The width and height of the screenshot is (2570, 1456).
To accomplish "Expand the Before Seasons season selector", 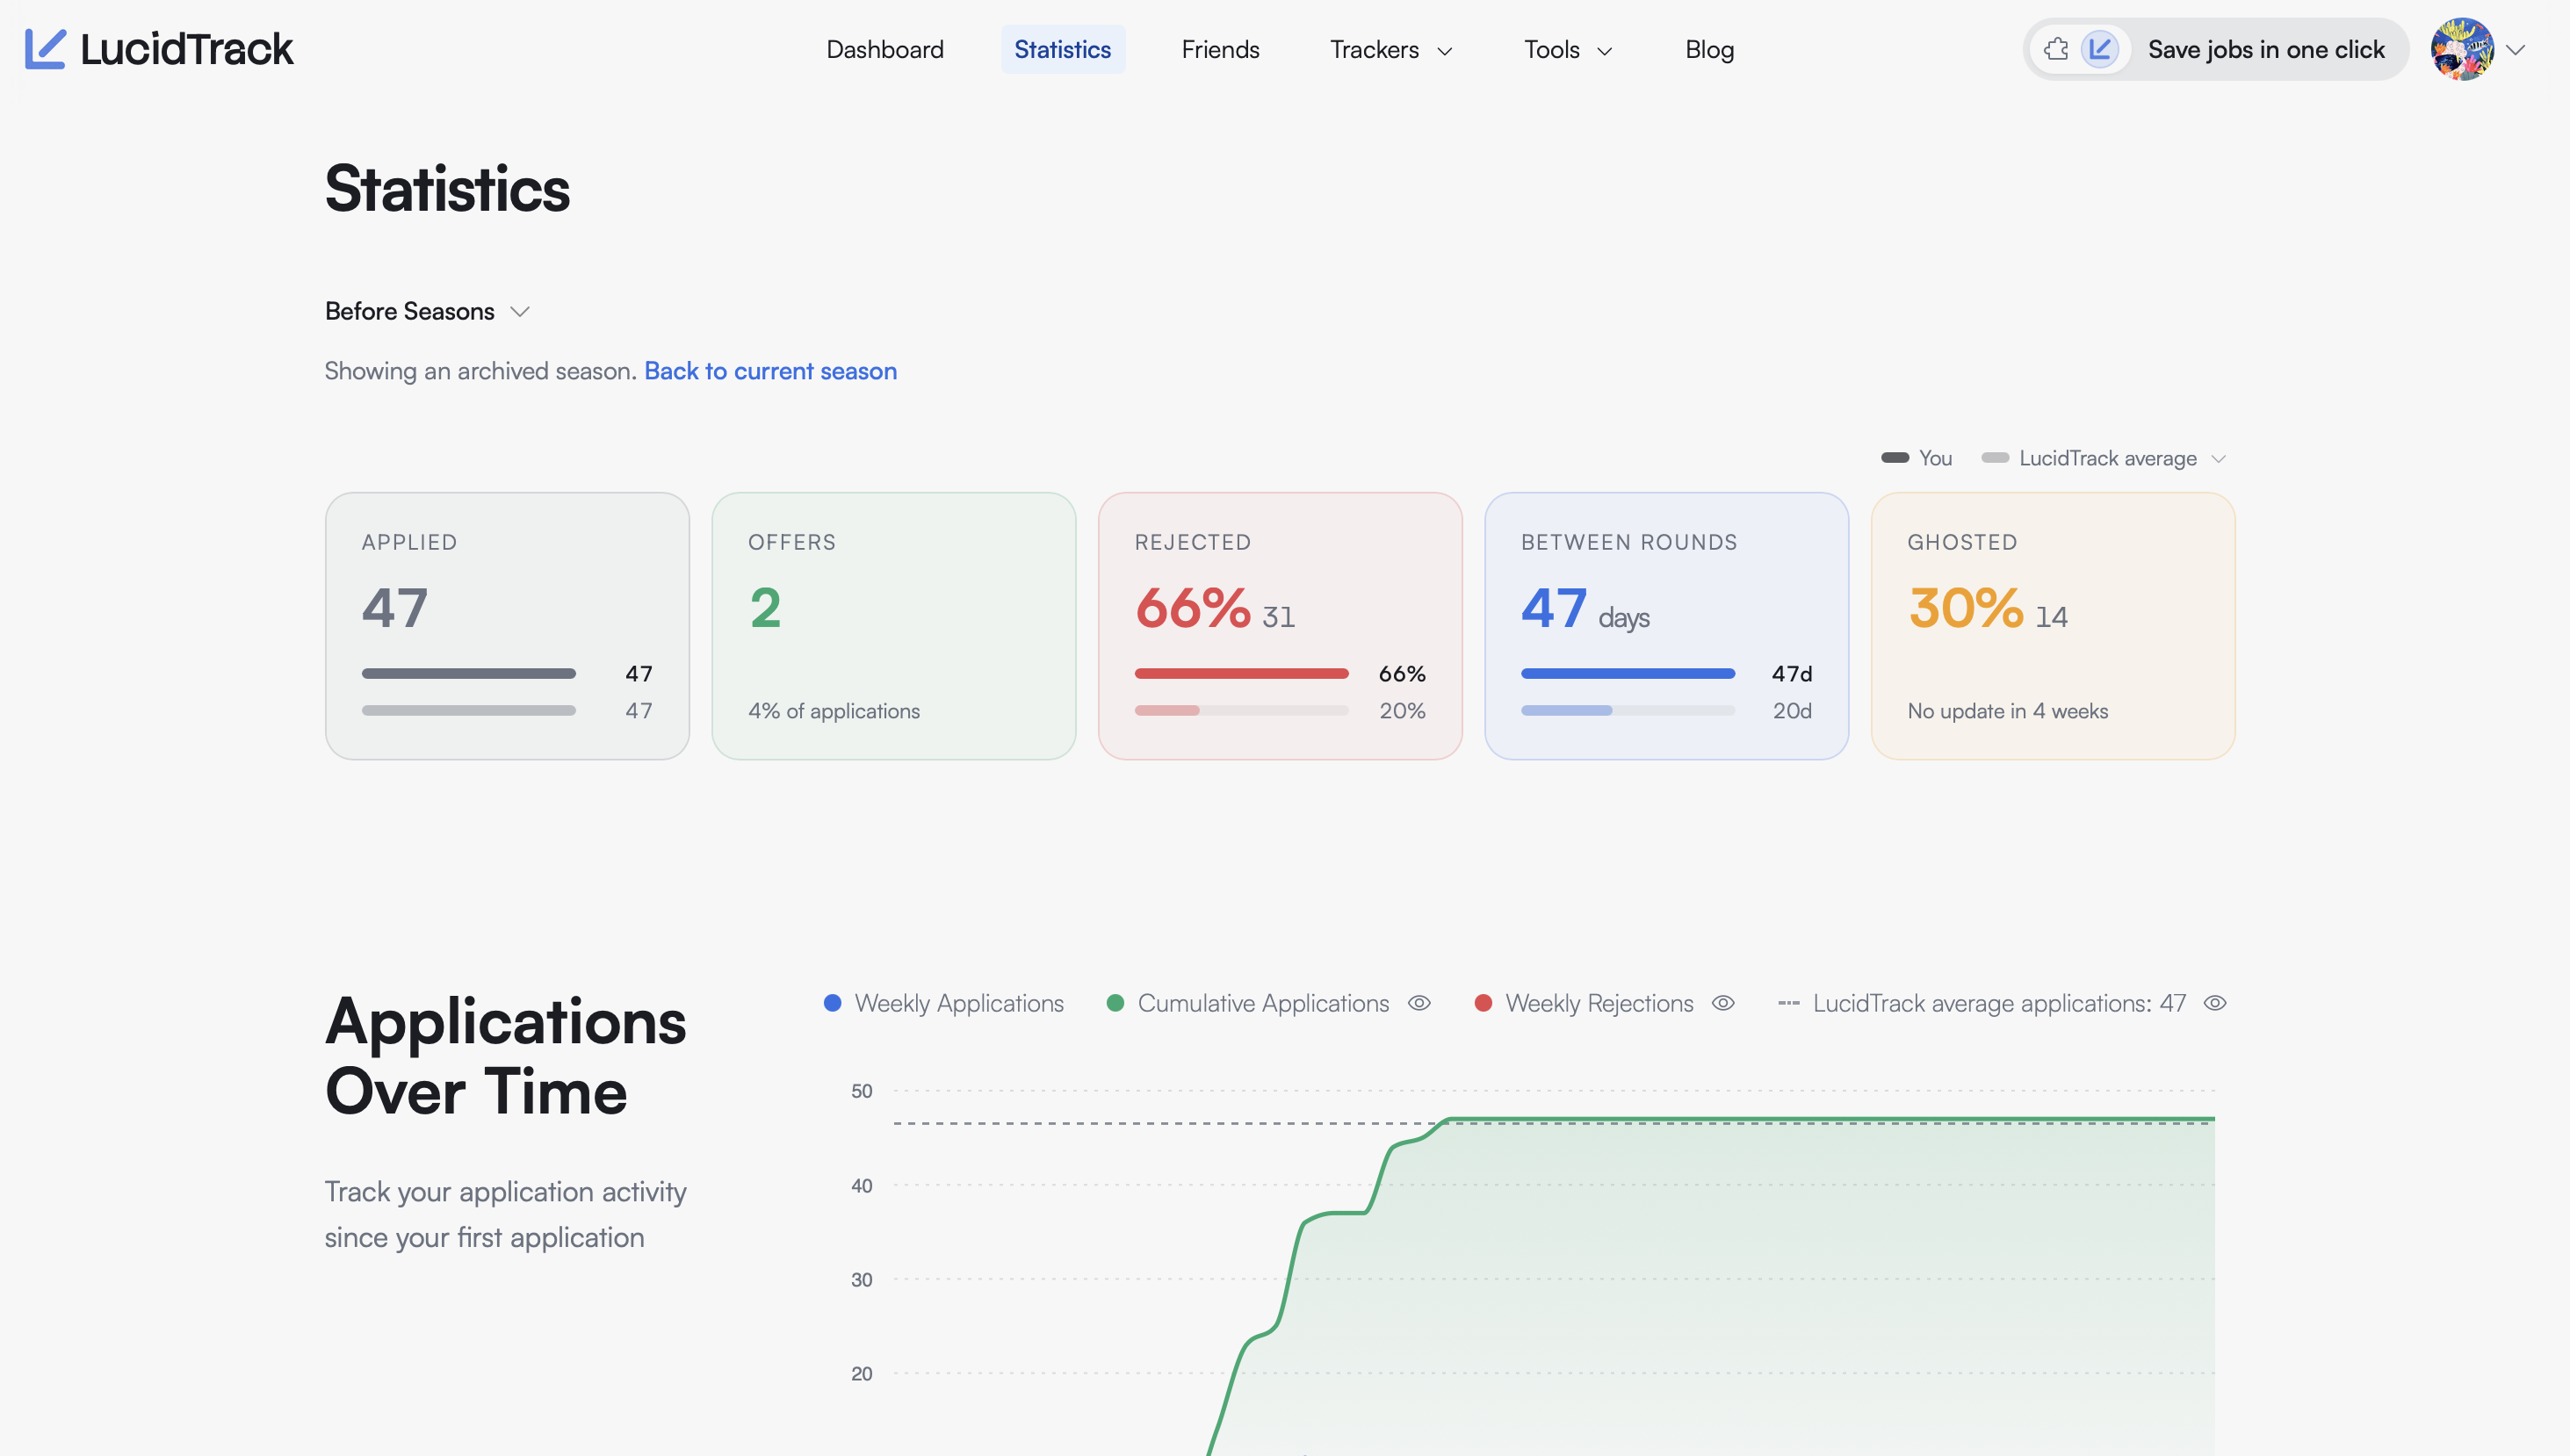I will coord(427,311).
